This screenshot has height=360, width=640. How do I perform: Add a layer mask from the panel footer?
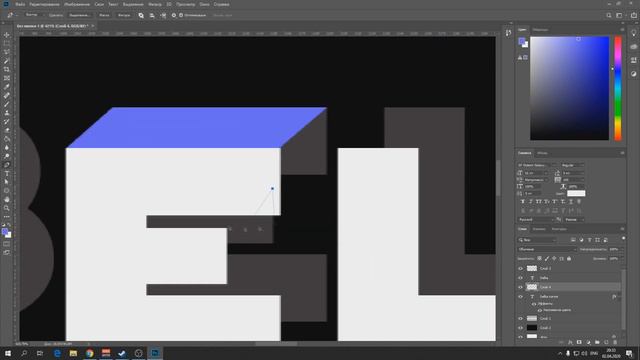579,342
